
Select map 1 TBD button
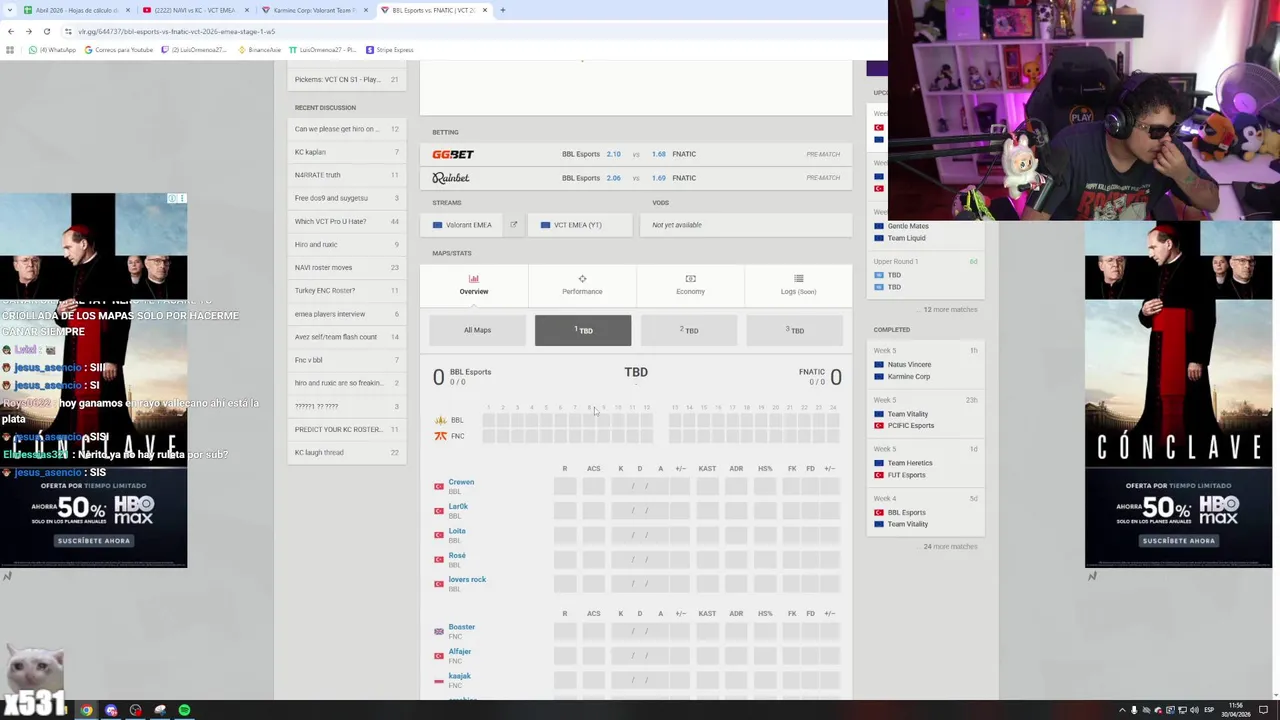583,330
